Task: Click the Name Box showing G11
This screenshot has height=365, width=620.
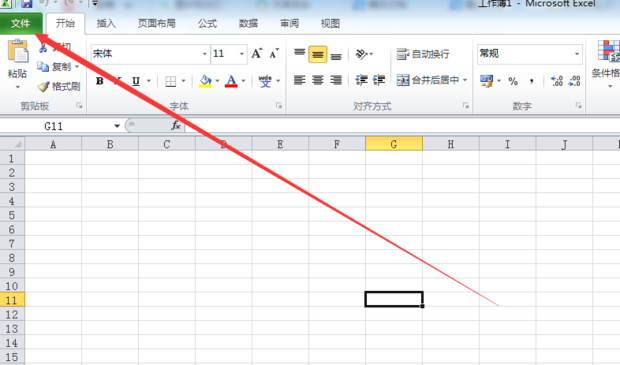Action: [x=54, y=126]
